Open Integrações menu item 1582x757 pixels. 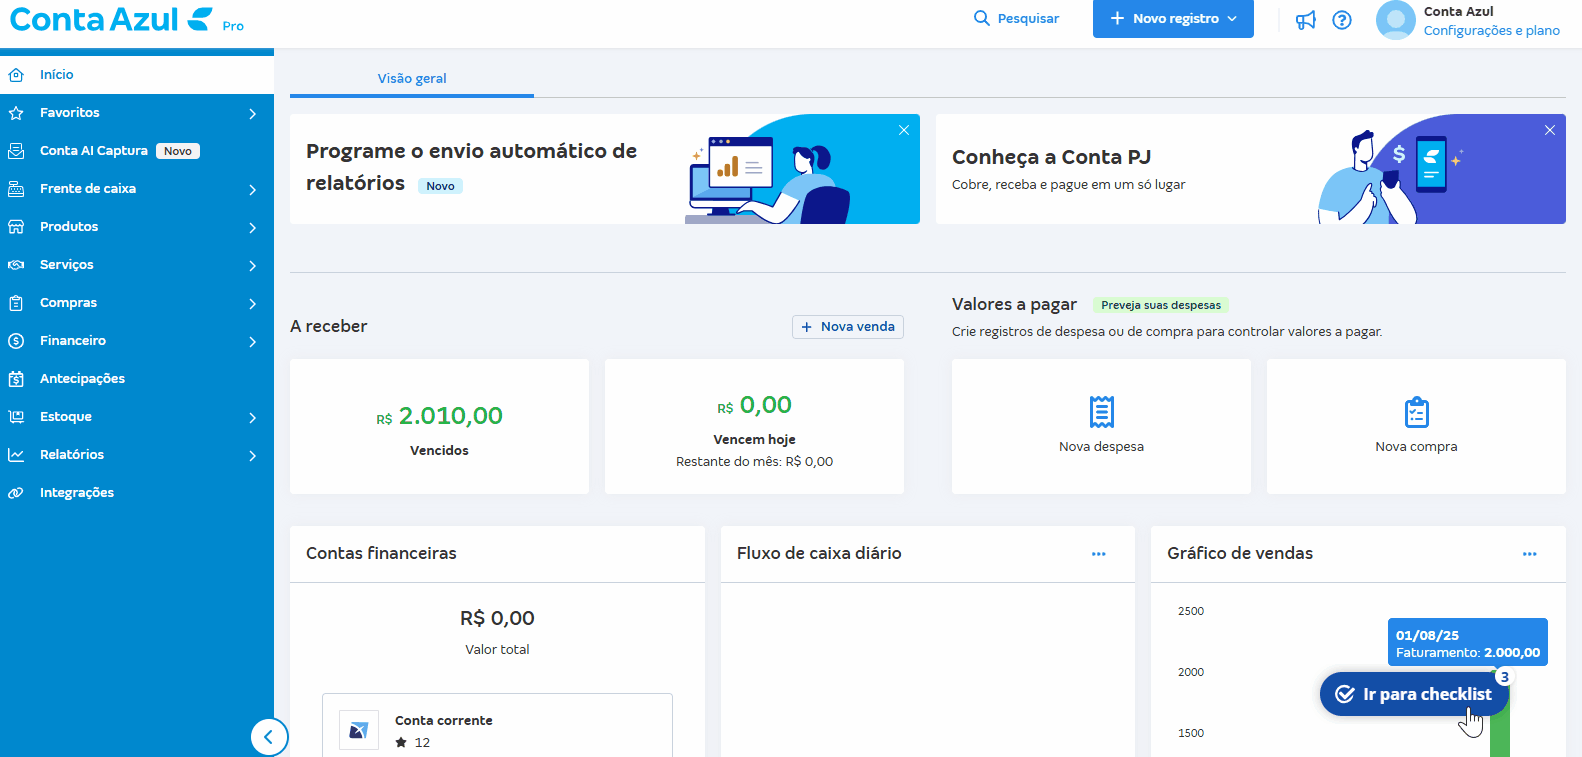137,493
